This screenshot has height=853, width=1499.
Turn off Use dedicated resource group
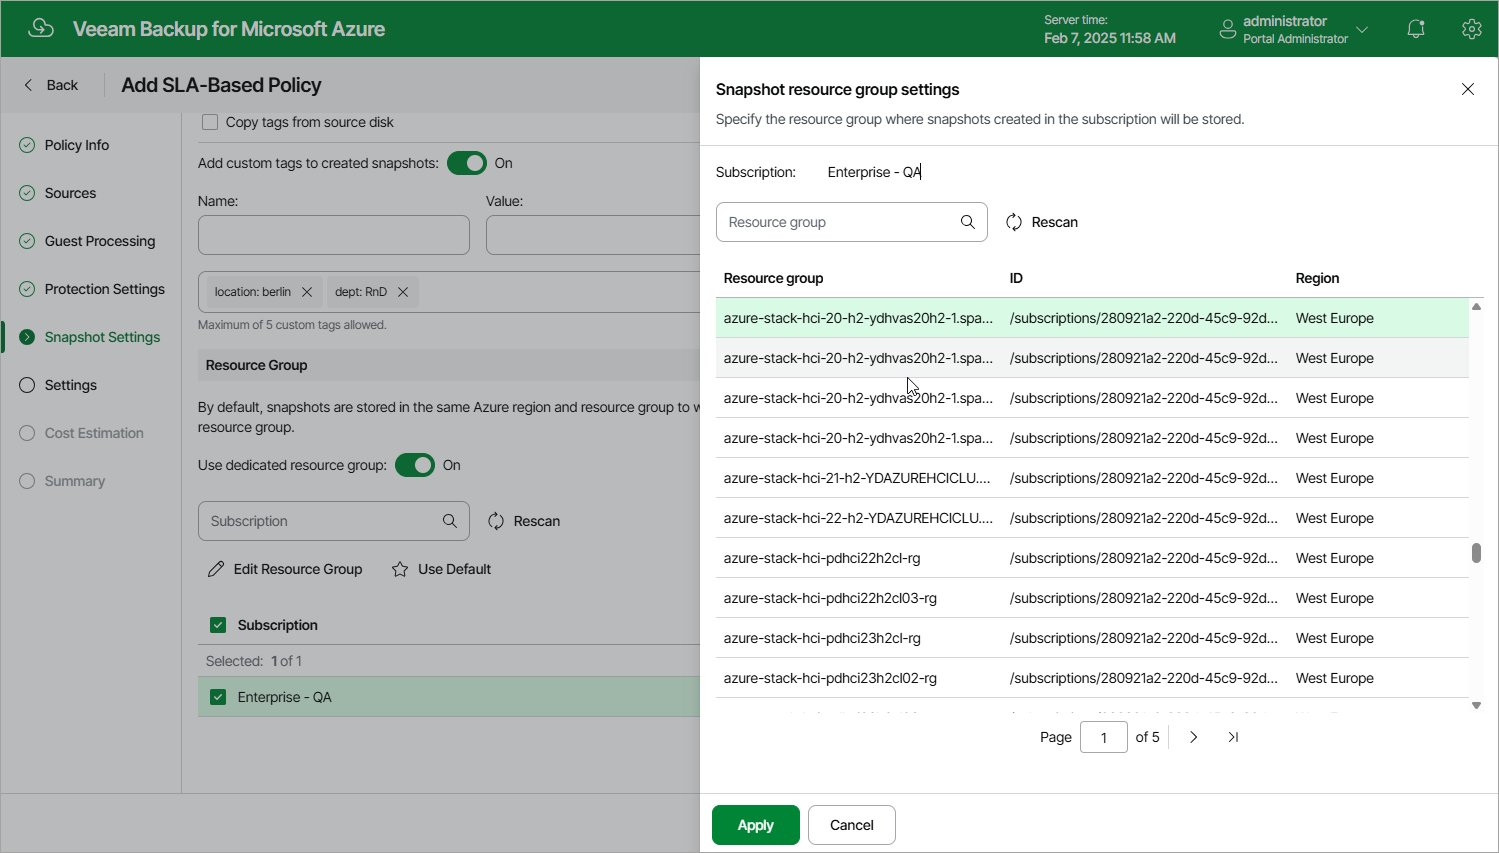pos(414,465)
